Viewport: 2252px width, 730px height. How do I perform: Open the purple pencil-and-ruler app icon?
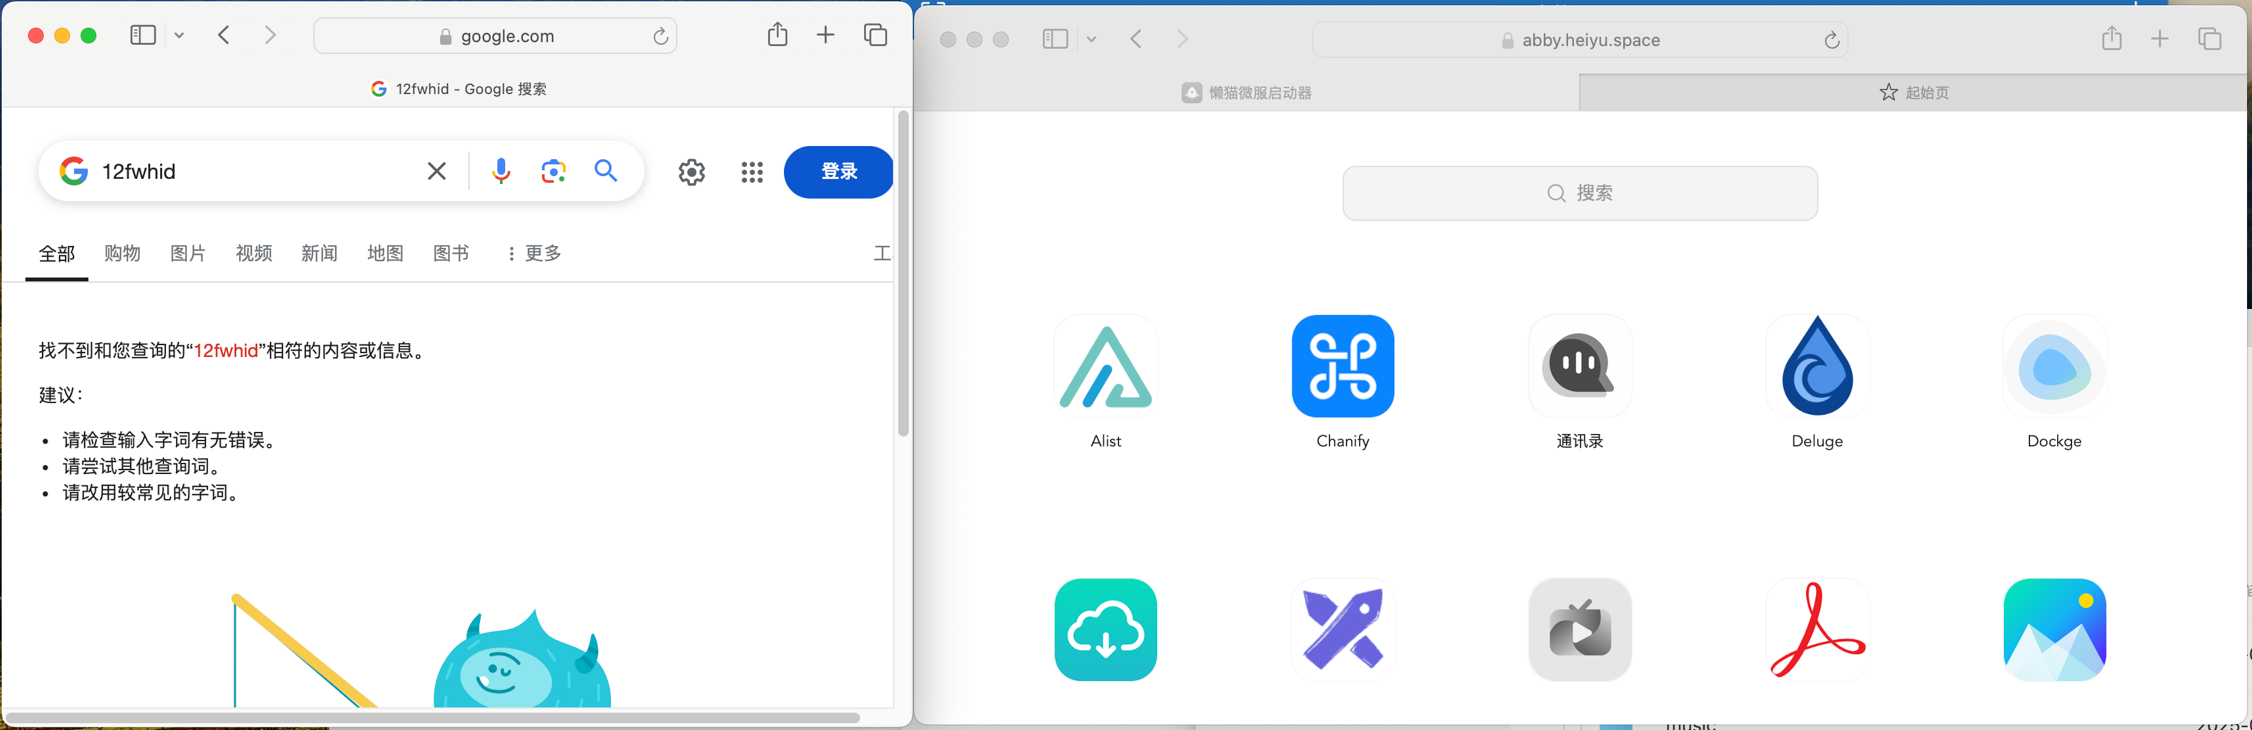click(x=1342, y=630)
